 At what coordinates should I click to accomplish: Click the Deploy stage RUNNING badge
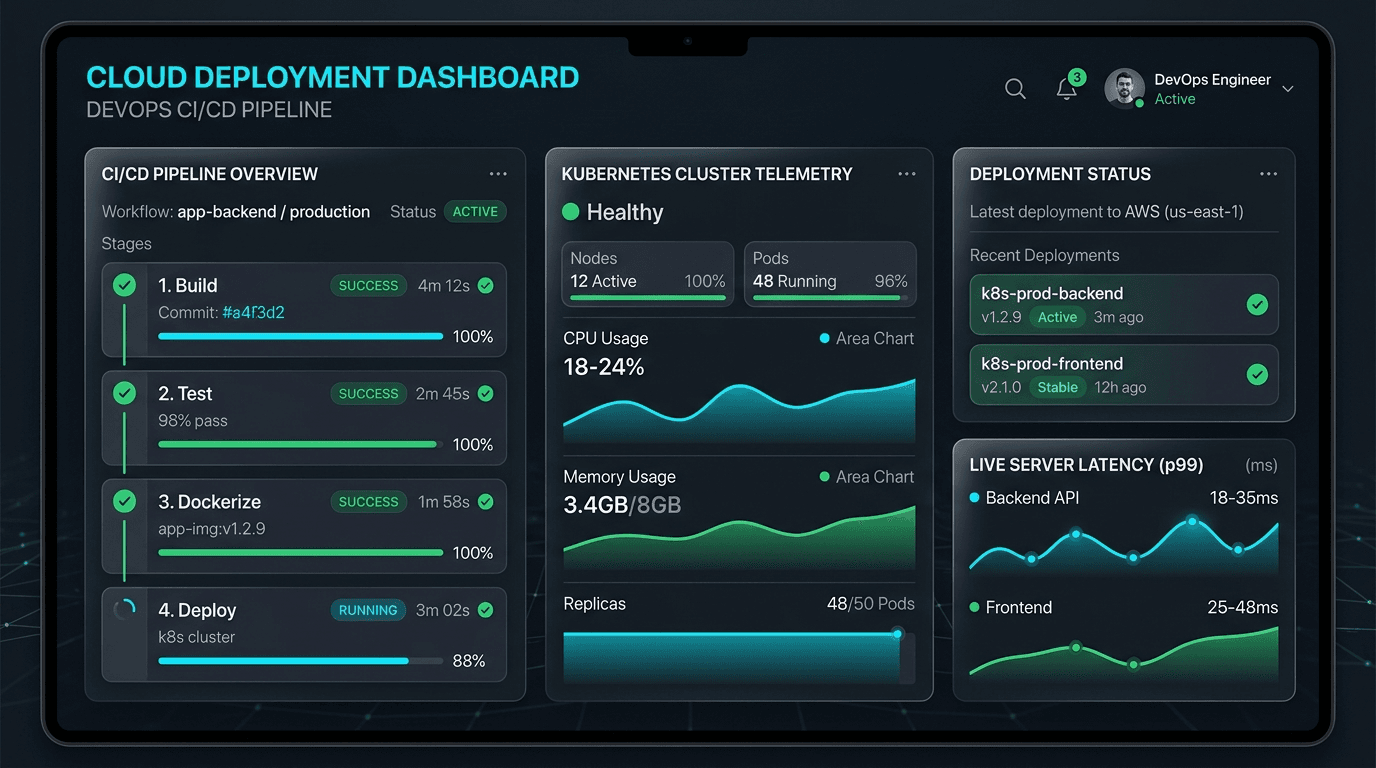click(x=368, y=610)
